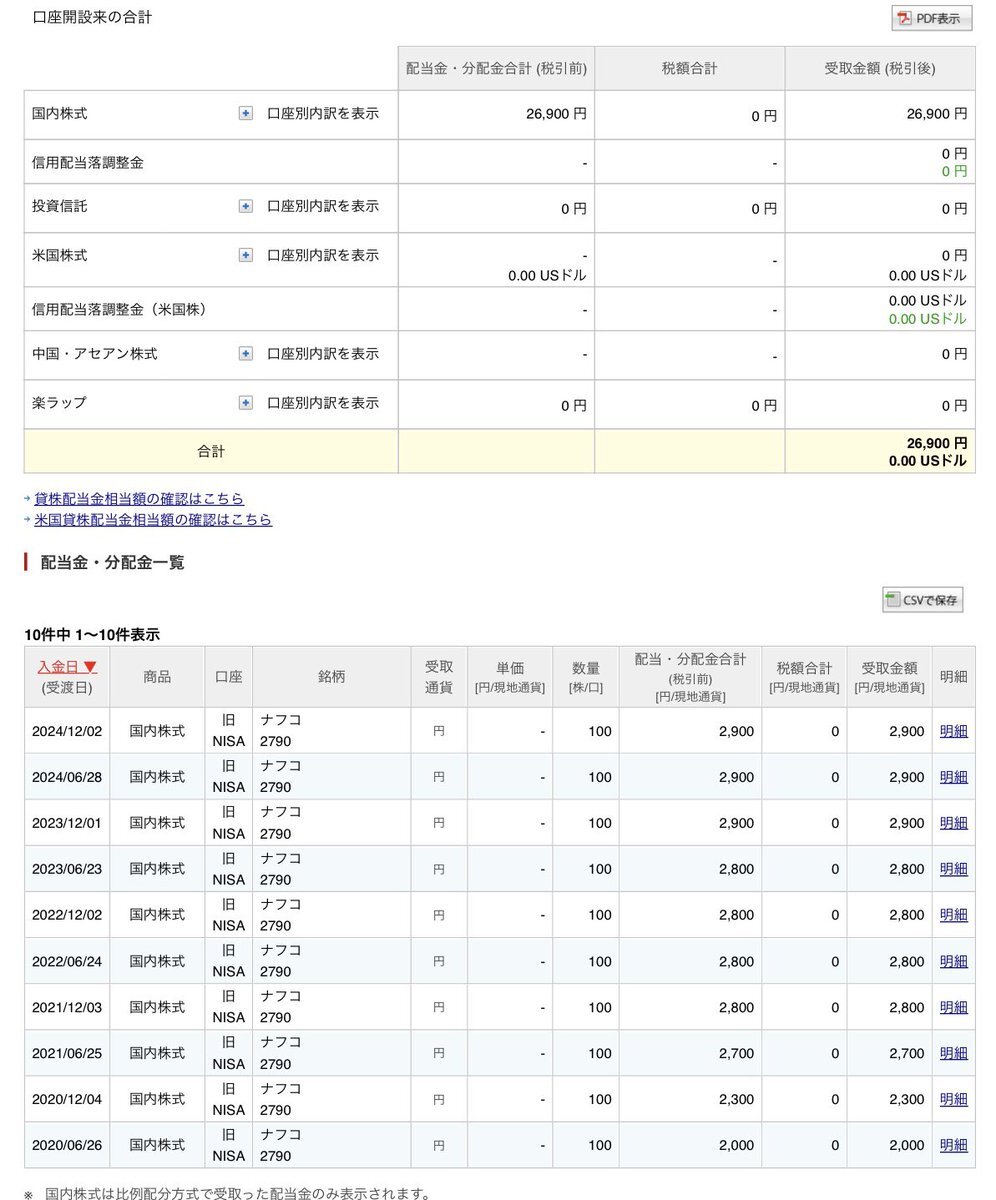996x1200 pixels.
Task: Open 米国貸株配当金相当額の確認はこちら link
Action: tap(153, 519)
